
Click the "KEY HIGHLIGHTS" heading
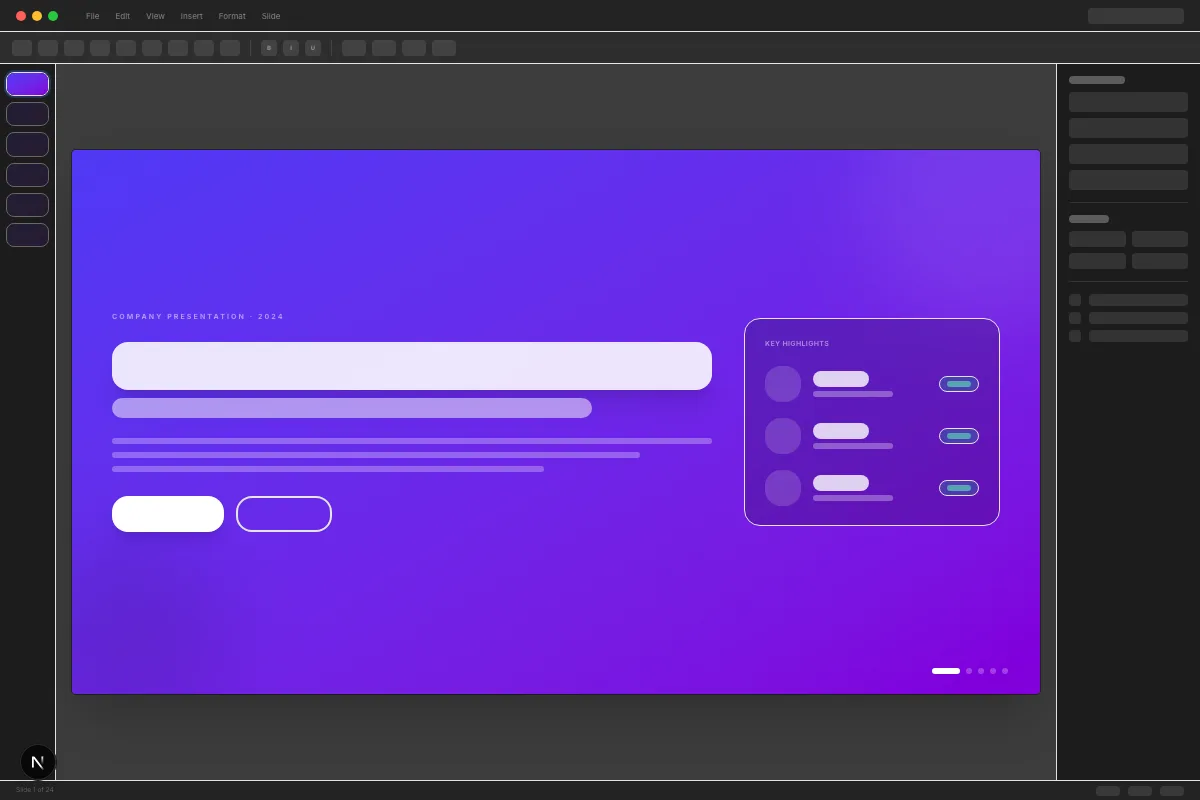[797, 343]
